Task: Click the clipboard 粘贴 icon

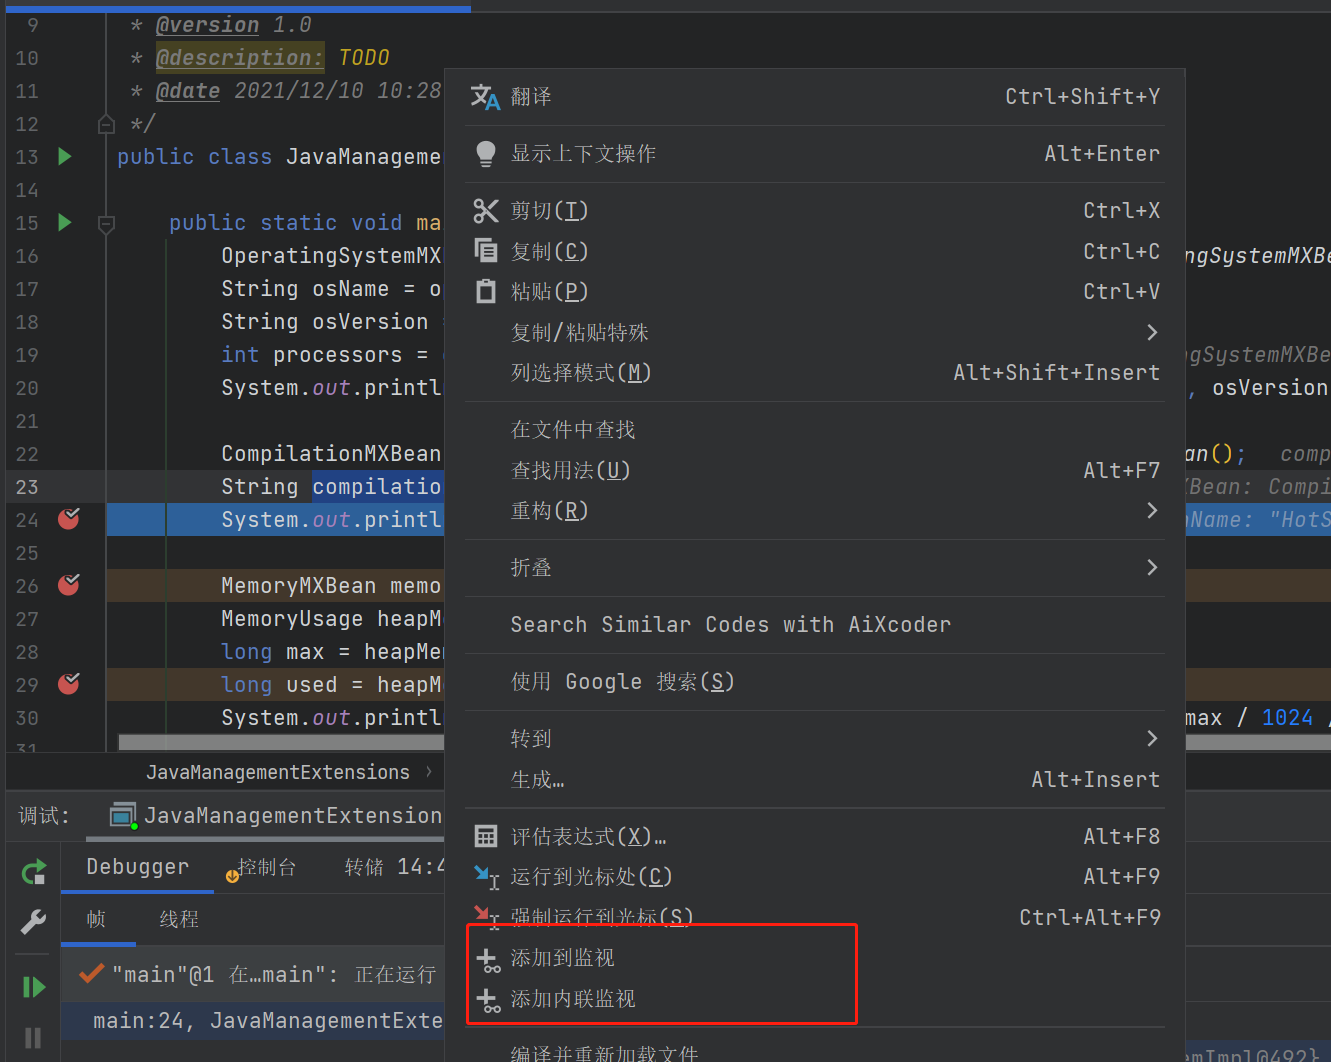Action: [486, 292]
